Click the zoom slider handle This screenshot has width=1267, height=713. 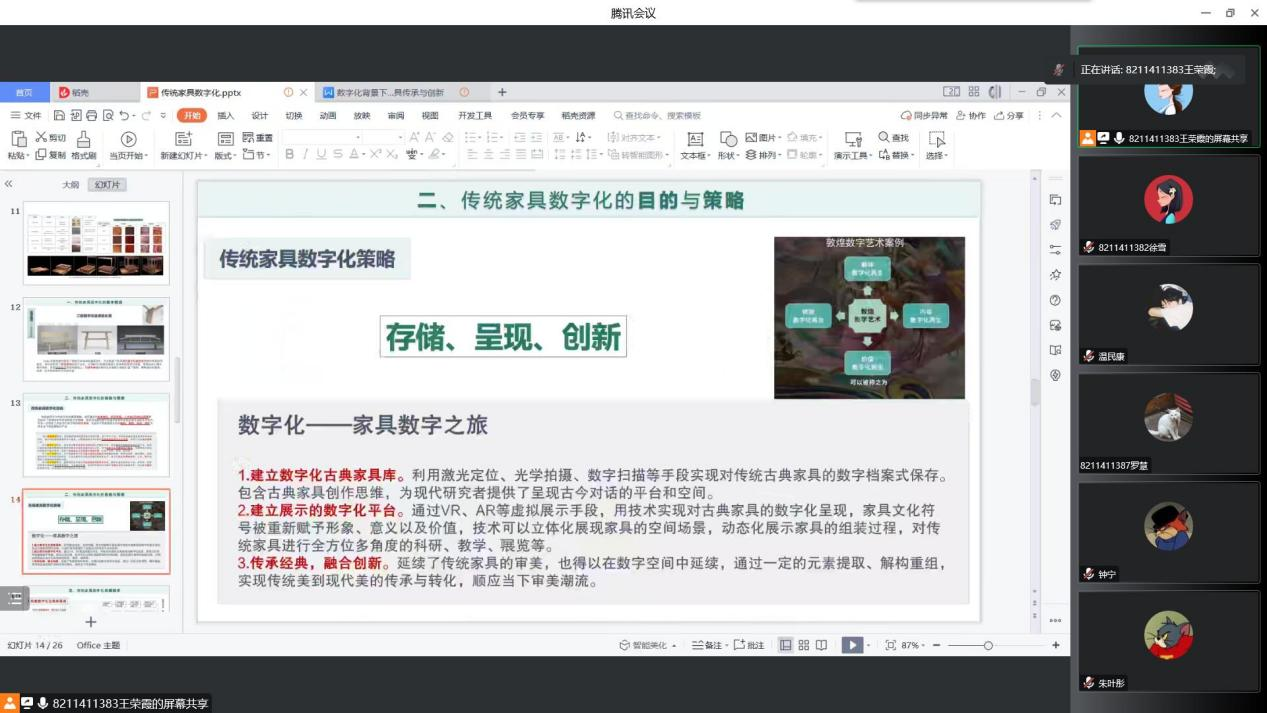988,646
